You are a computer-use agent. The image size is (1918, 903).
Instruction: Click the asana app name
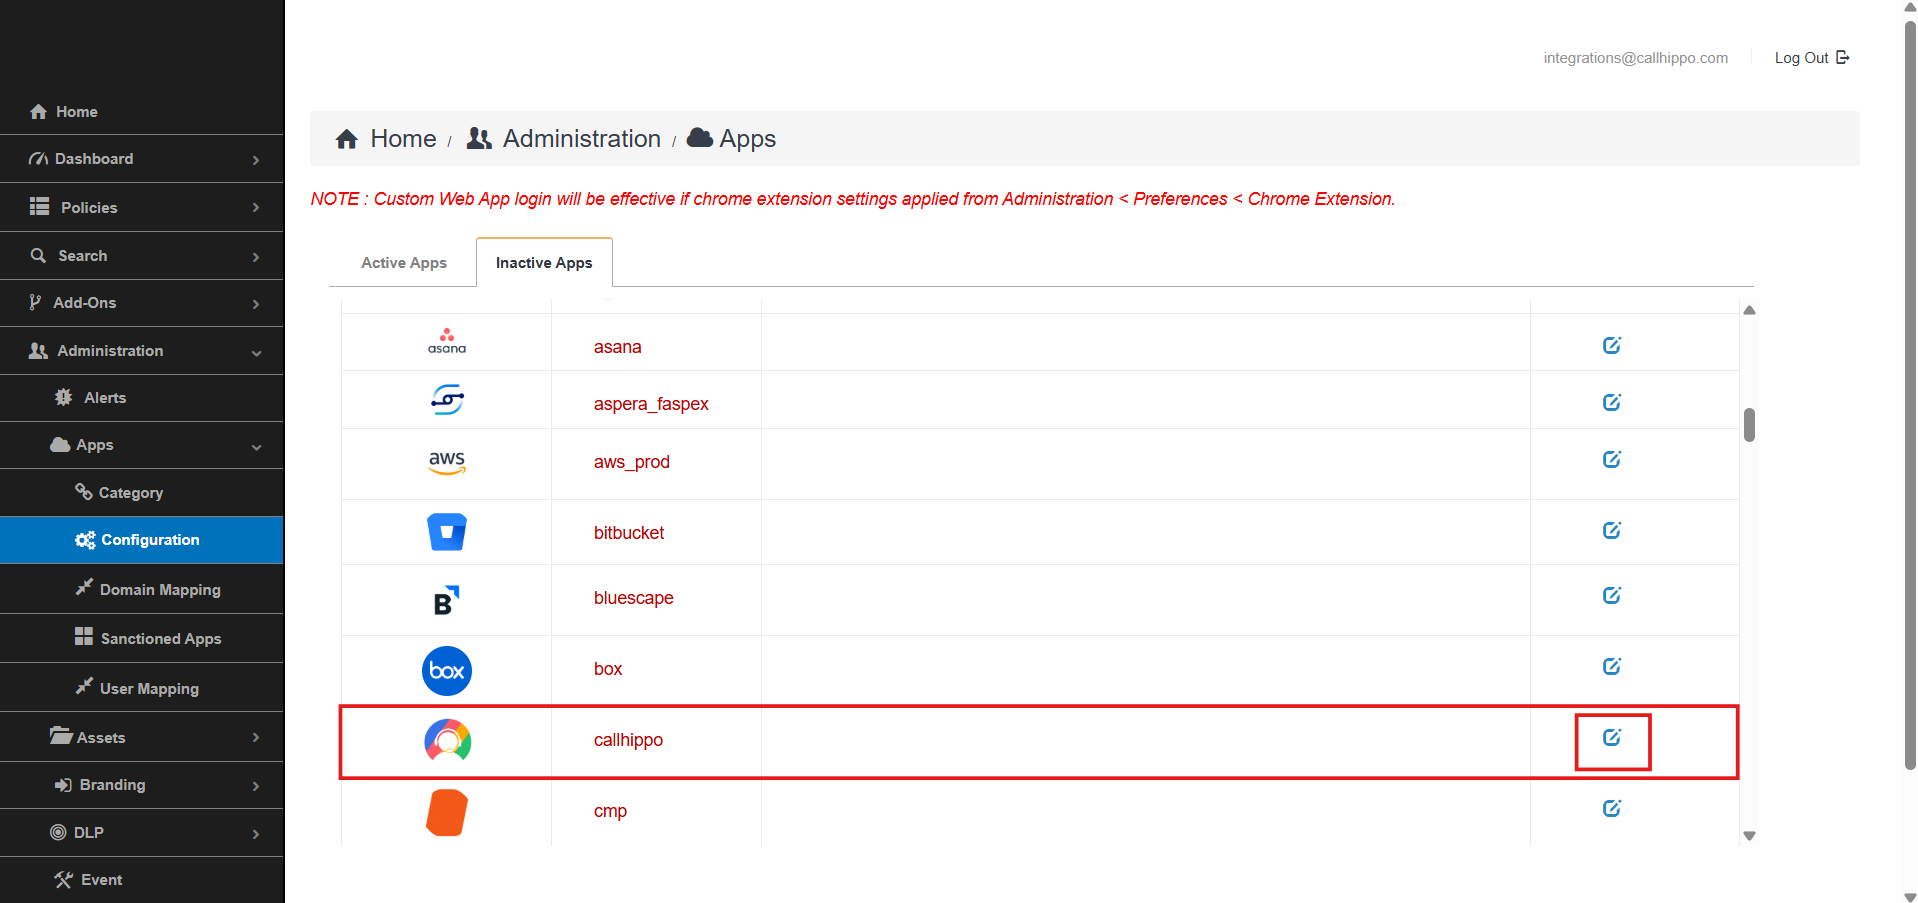point(618,347)
